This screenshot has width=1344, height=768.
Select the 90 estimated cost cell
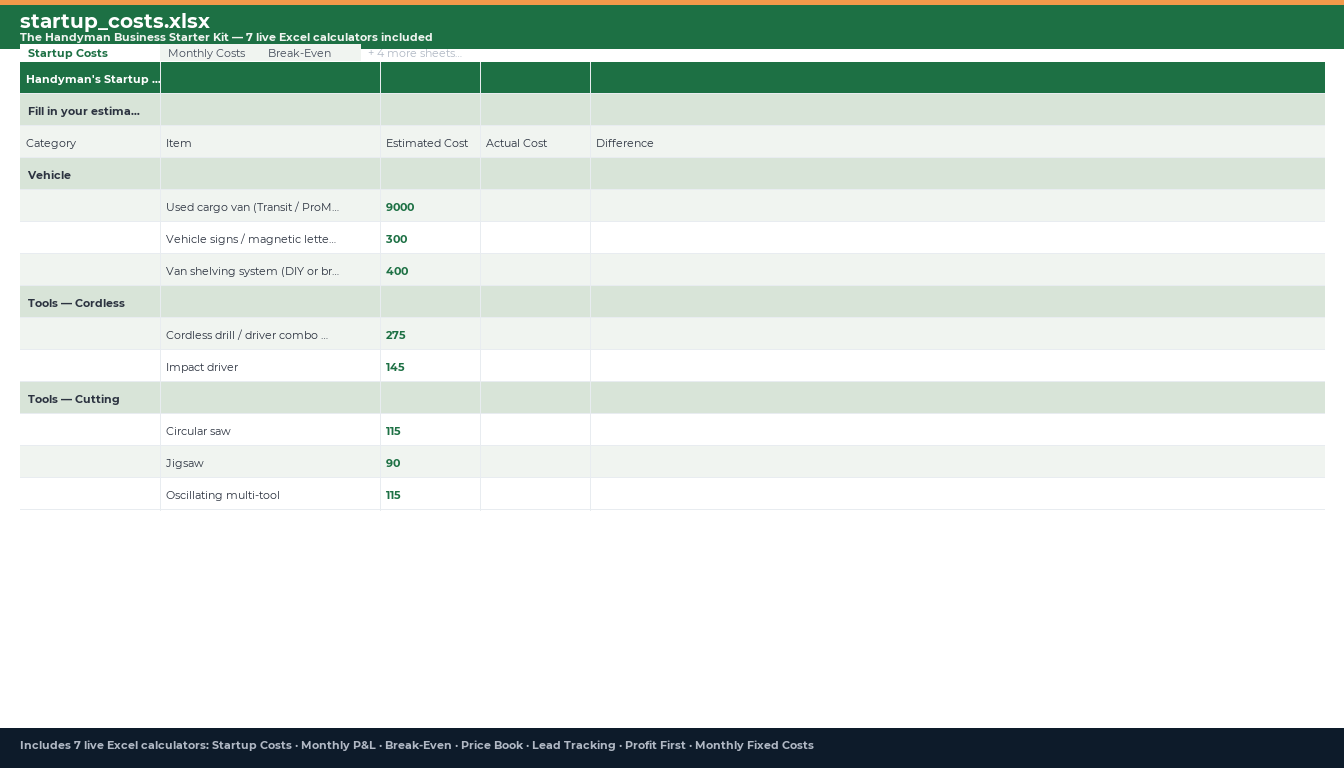click(430, 462)
